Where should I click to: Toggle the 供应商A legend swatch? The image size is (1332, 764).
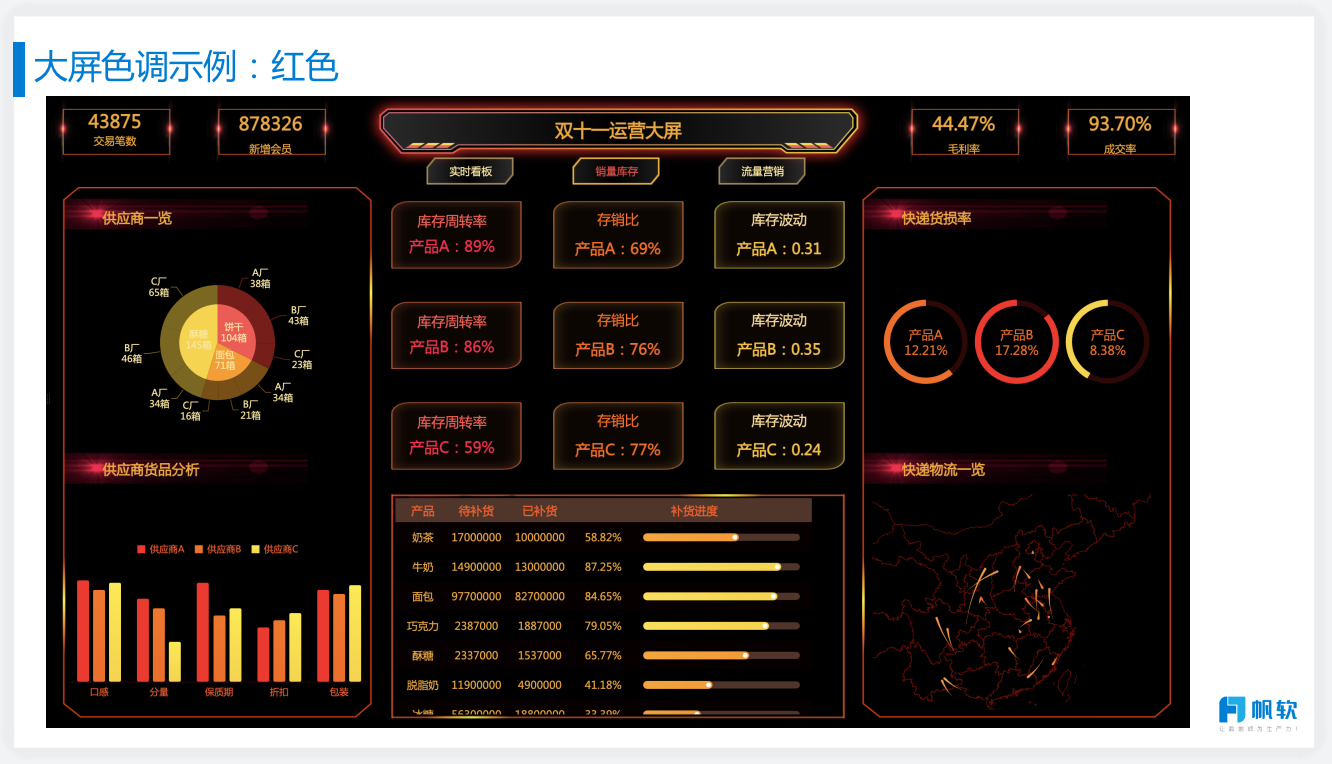point(141,549)
